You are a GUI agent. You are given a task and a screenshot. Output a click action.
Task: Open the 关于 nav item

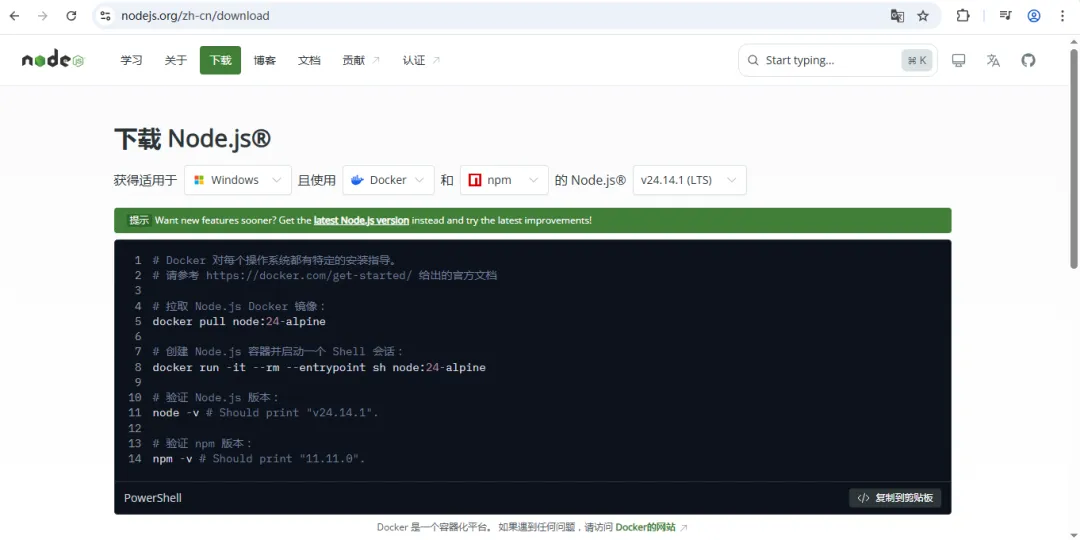176,61
